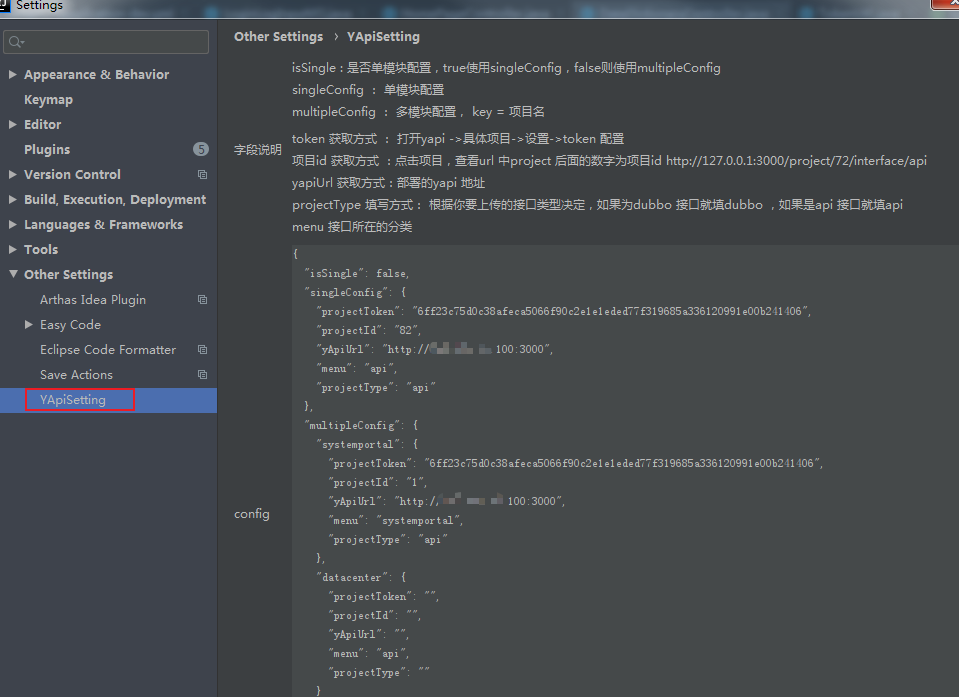Click "menu": "systemportal" line
The height and width of the screenshot is (697, 959).
click(x=396, y=520)
